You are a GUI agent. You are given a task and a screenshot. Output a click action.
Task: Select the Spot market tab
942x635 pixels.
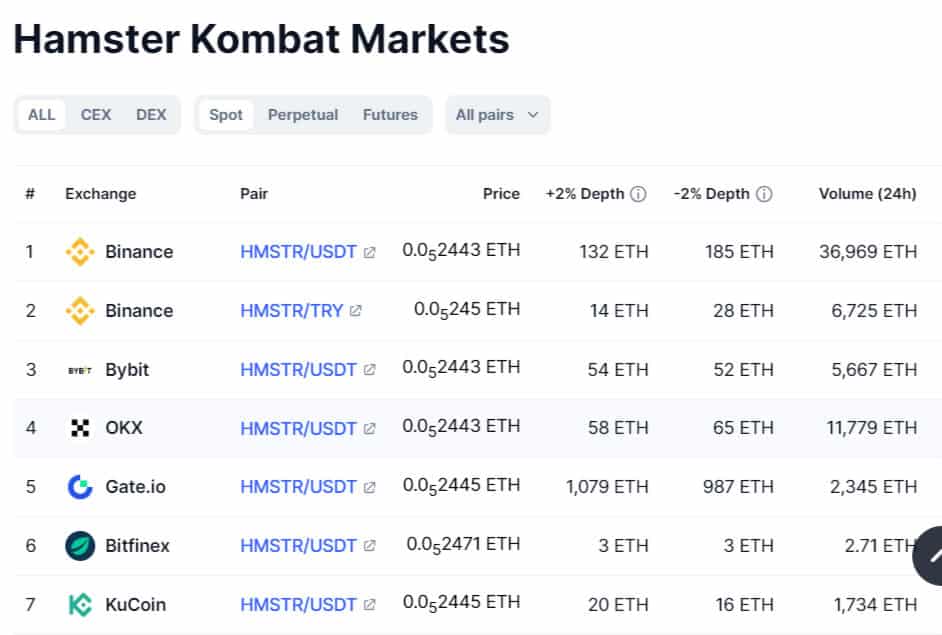click(226, 115)
